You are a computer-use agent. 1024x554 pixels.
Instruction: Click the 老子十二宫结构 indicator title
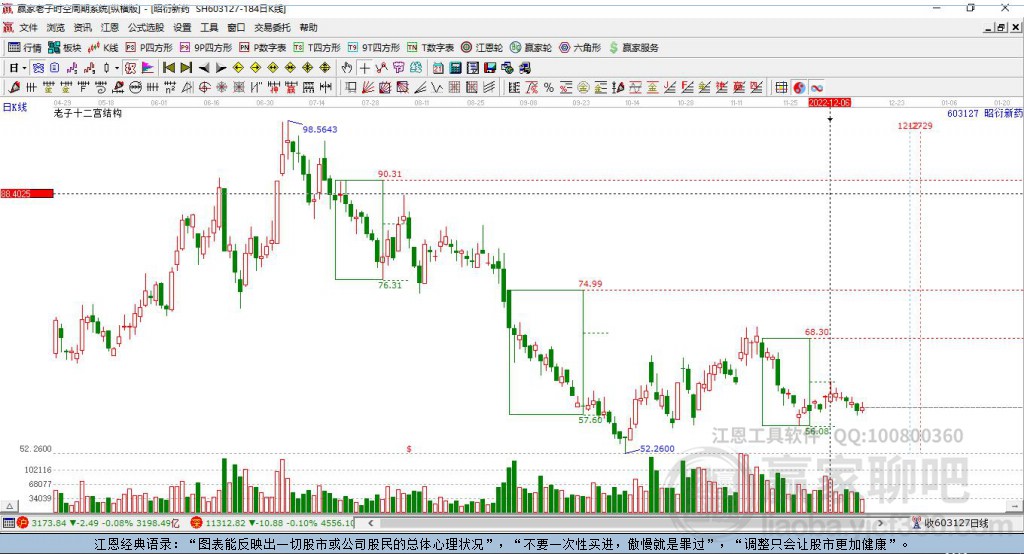point(88,113)
